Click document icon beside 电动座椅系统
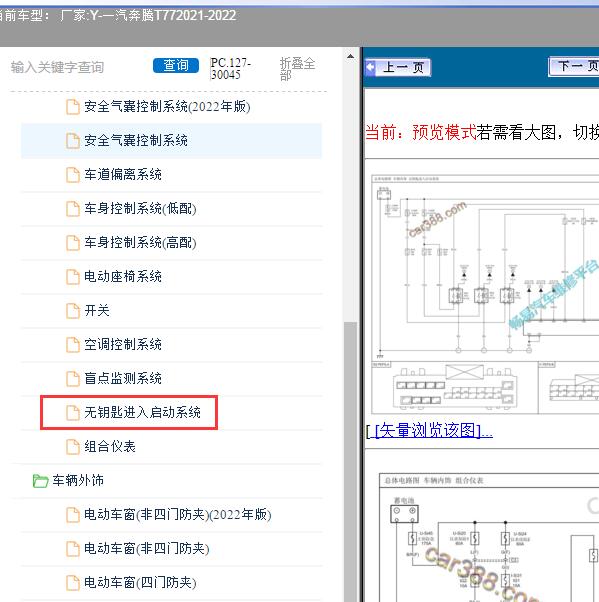 [72, 277]
